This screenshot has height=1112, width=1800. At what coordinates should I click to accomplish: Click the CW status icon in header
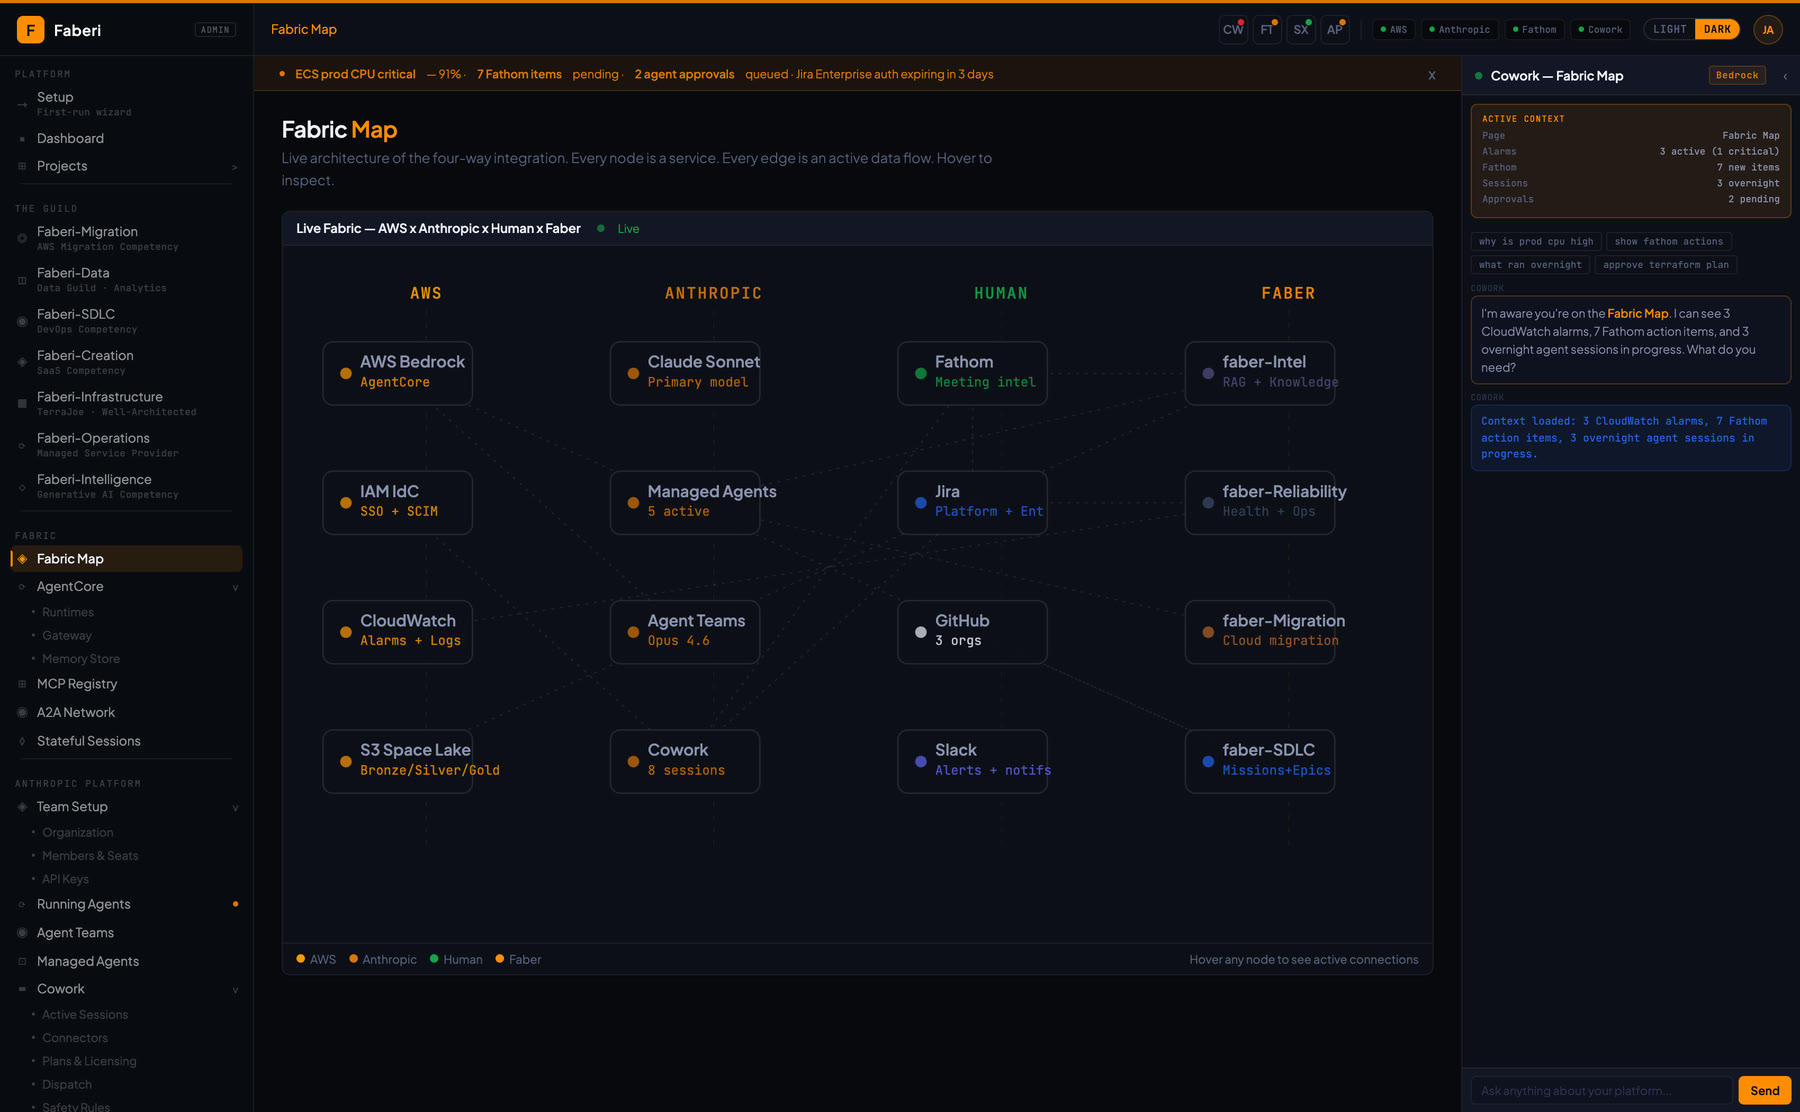tap(1233, 30)
